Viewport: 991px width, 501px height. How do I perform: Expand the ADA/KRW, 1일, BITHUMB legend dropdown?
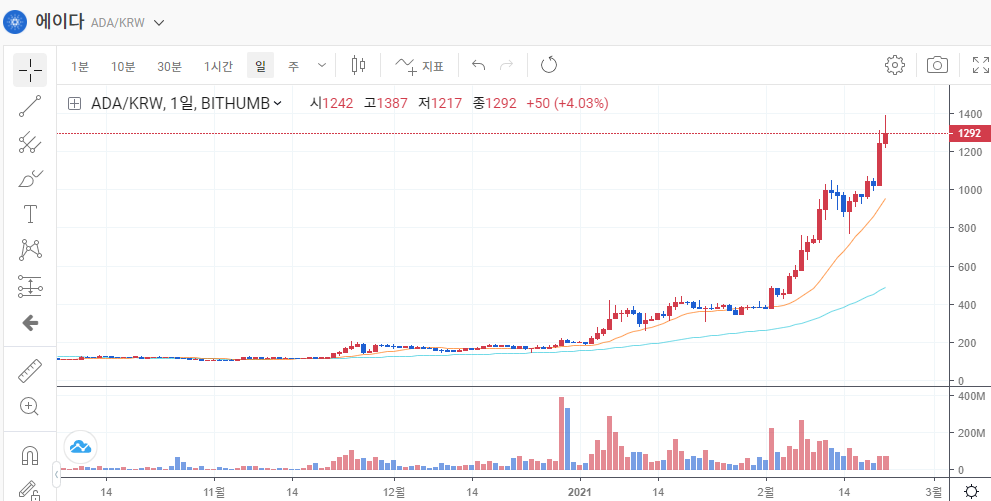(x=277, y=104)
